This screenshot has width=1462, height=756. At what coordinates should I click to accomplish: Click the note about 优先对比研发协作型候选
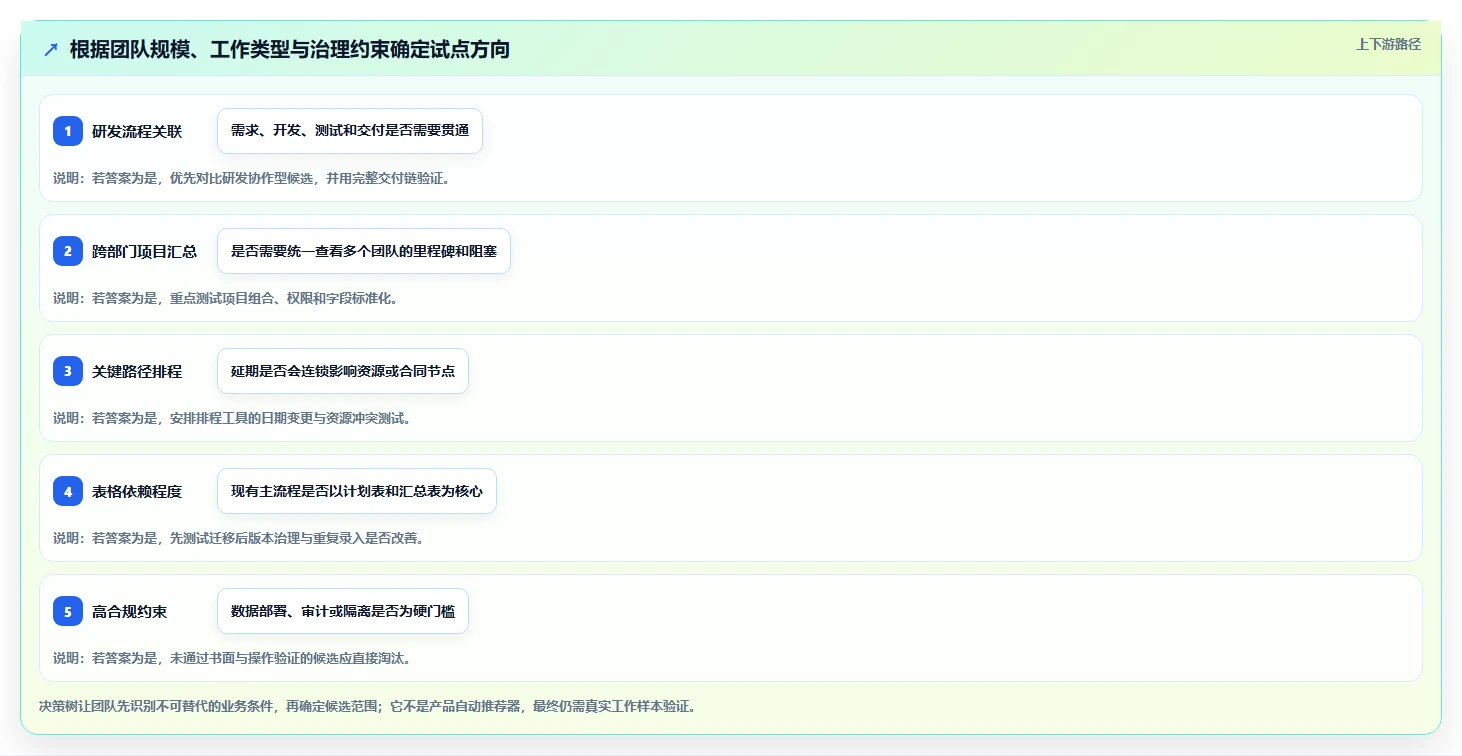pyautogui.click(x=251, y=178)
